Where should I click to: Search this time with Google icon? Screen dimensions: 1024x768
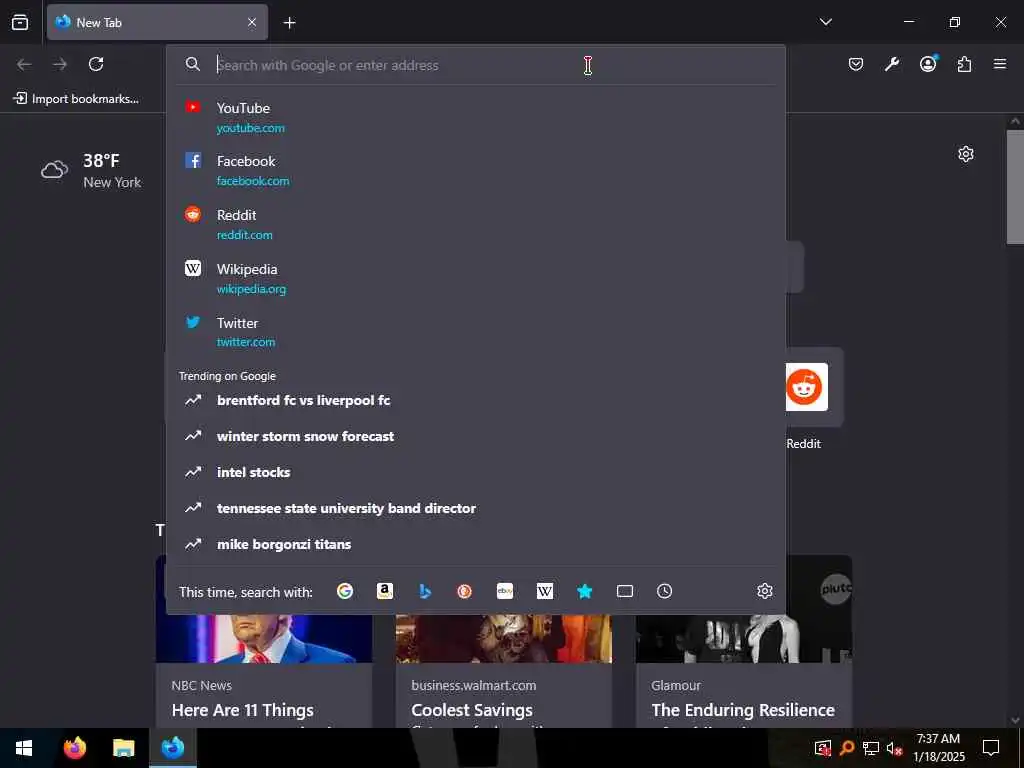click(x=345, y=591)
